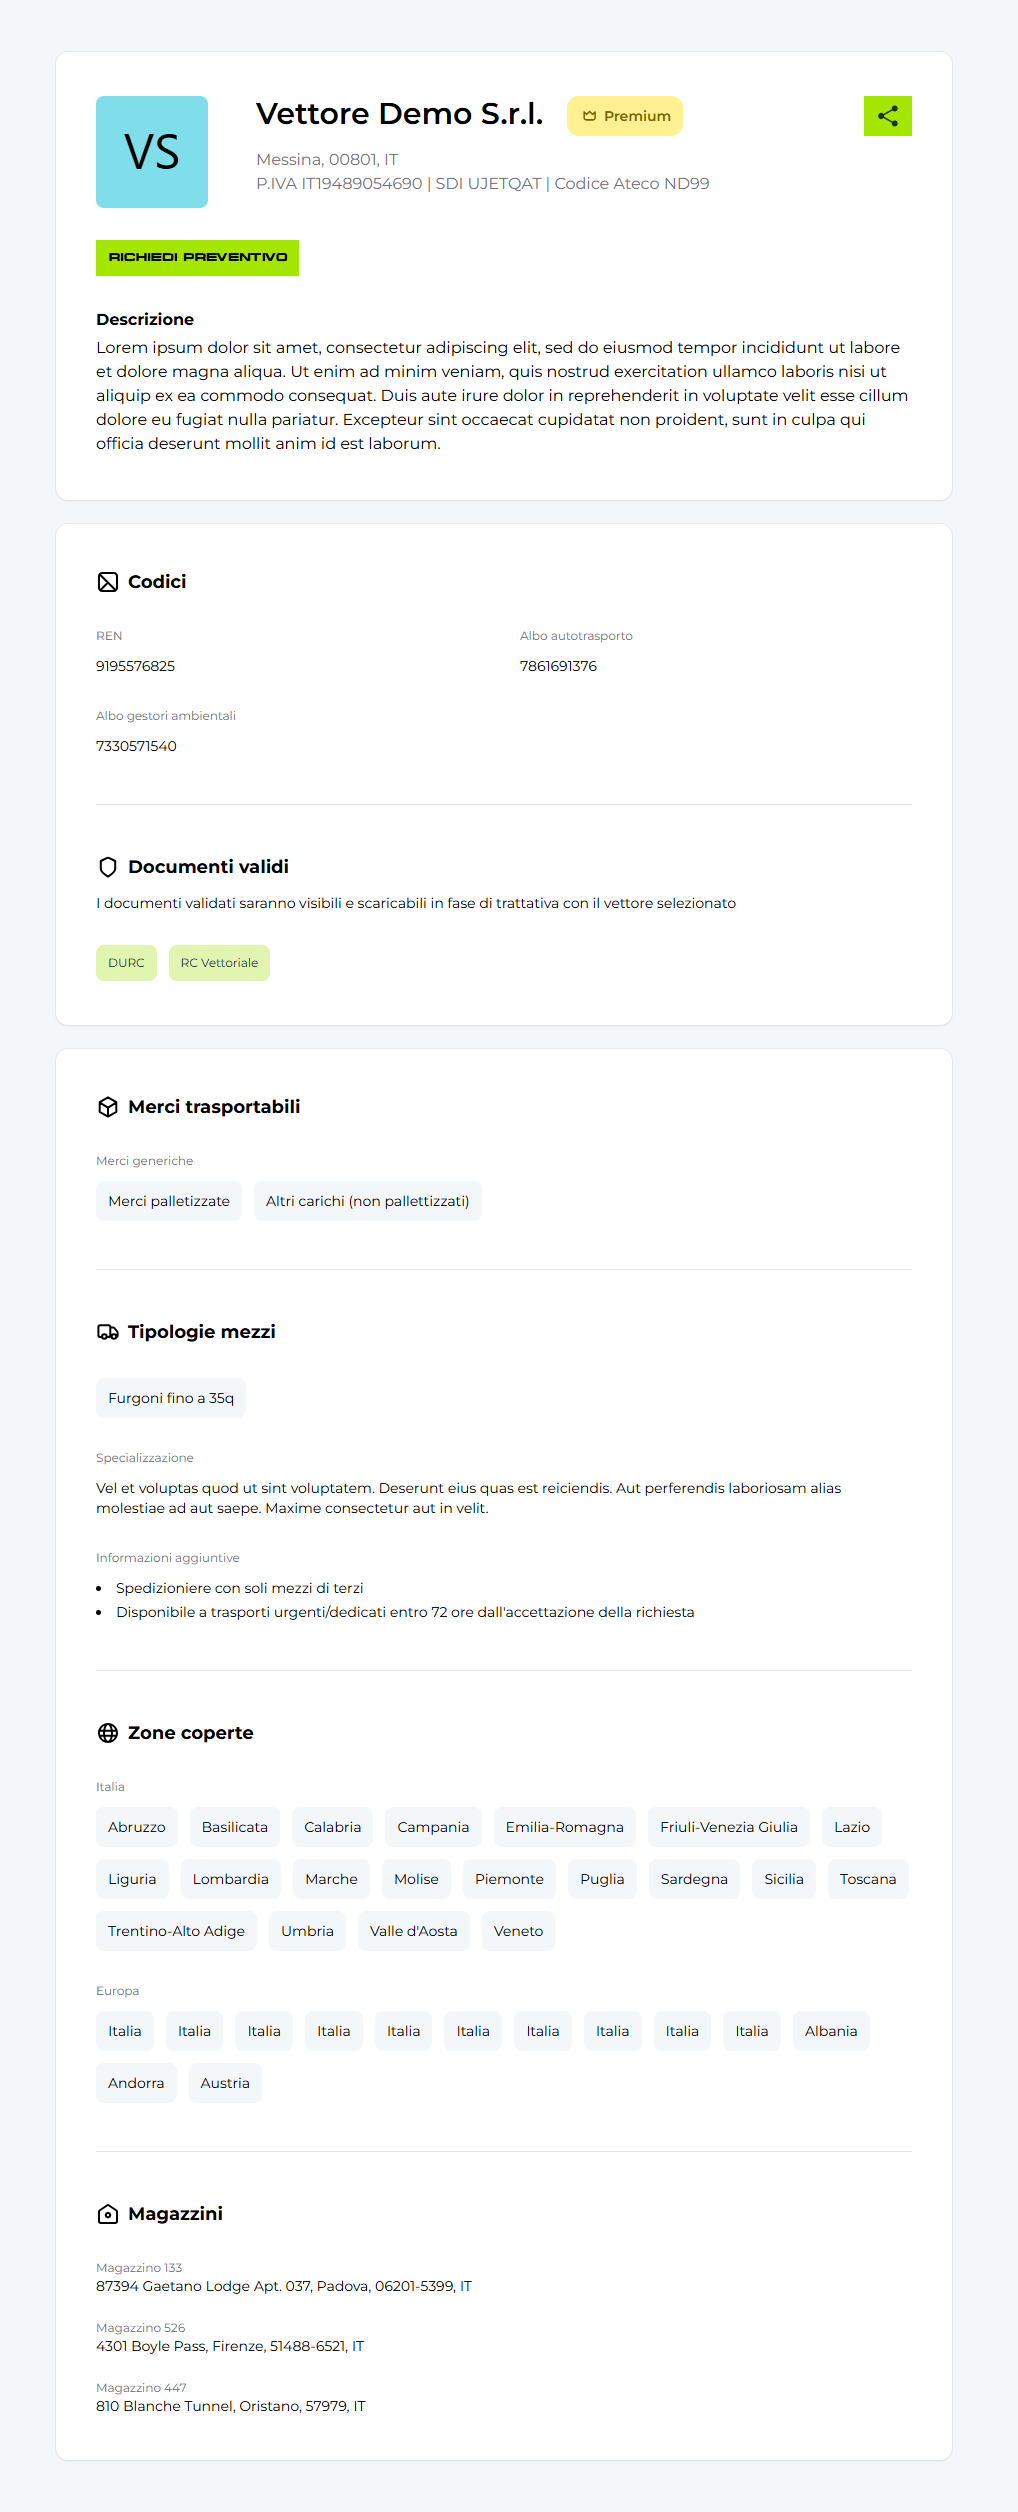Select the DURC document tag
This screenshot has width=1018, height=2512.
point(126,963)
